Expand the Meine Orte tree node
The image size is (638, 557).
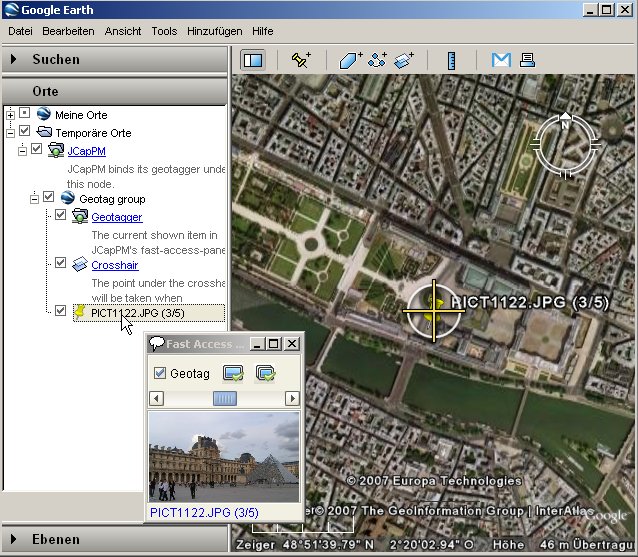pos(11,115)
